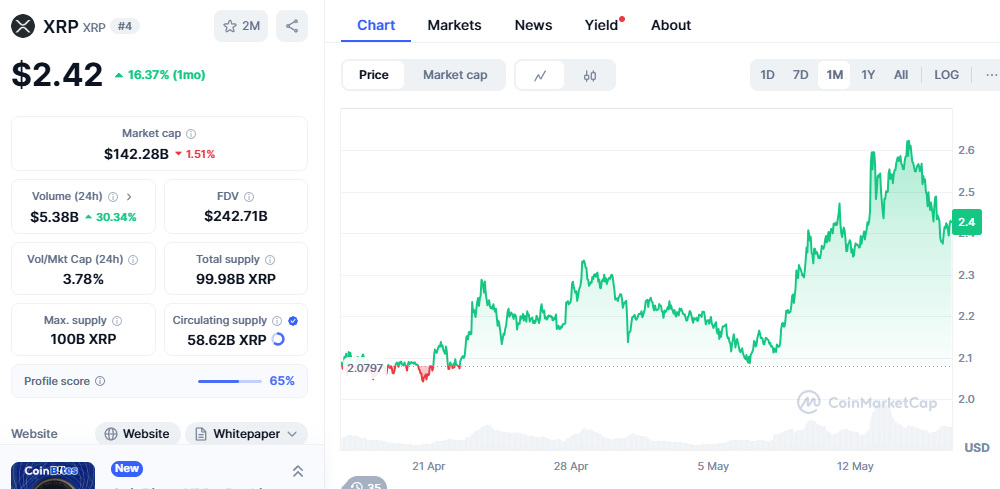Open the Chart tab
The height and width of the screenshot is (489, 1000).
coord(376,26)
